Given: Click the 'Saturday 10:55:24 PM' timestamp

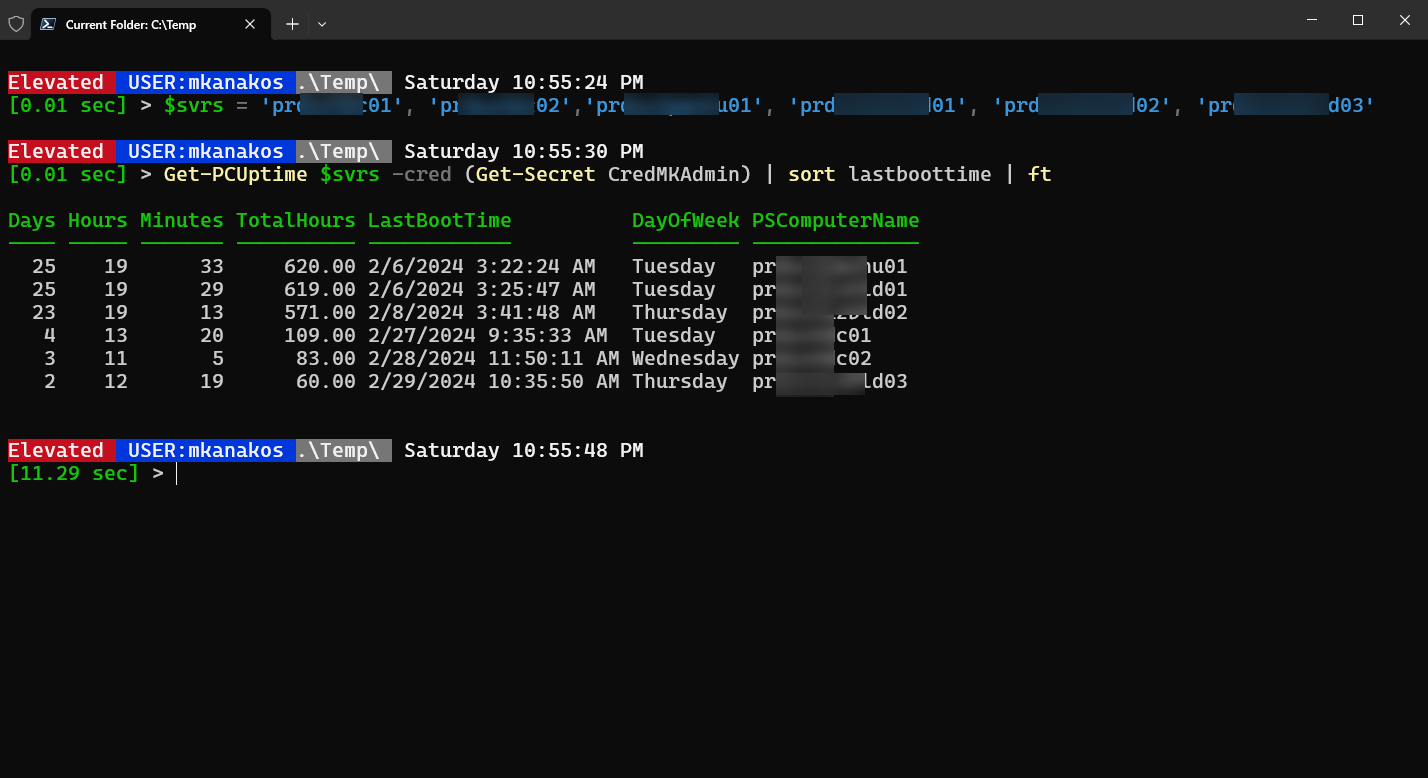Looking at the screenshot, I should pos(523,81).
